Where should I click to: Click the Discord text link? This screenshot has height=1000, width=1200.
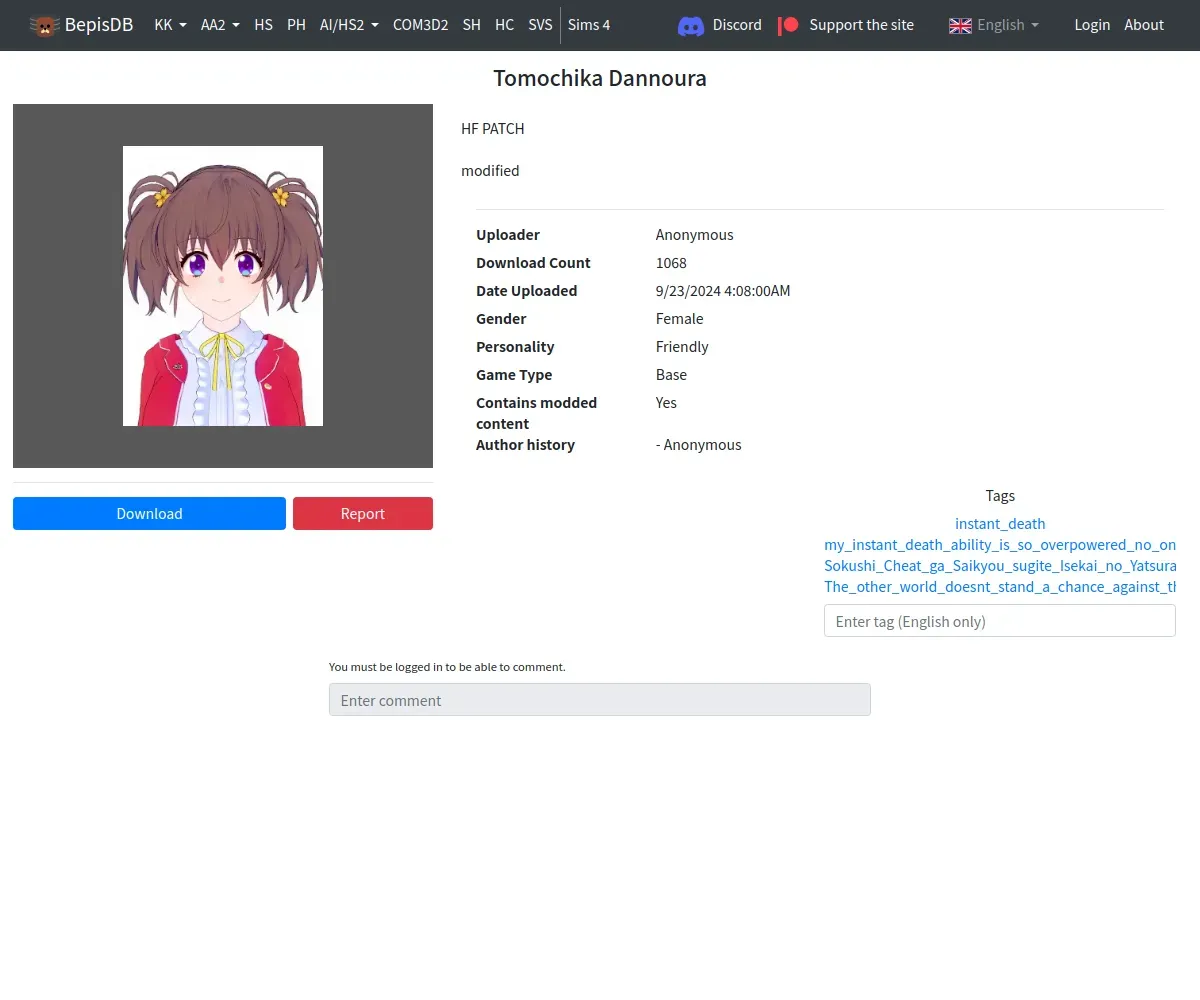click(x=737, y=25)
